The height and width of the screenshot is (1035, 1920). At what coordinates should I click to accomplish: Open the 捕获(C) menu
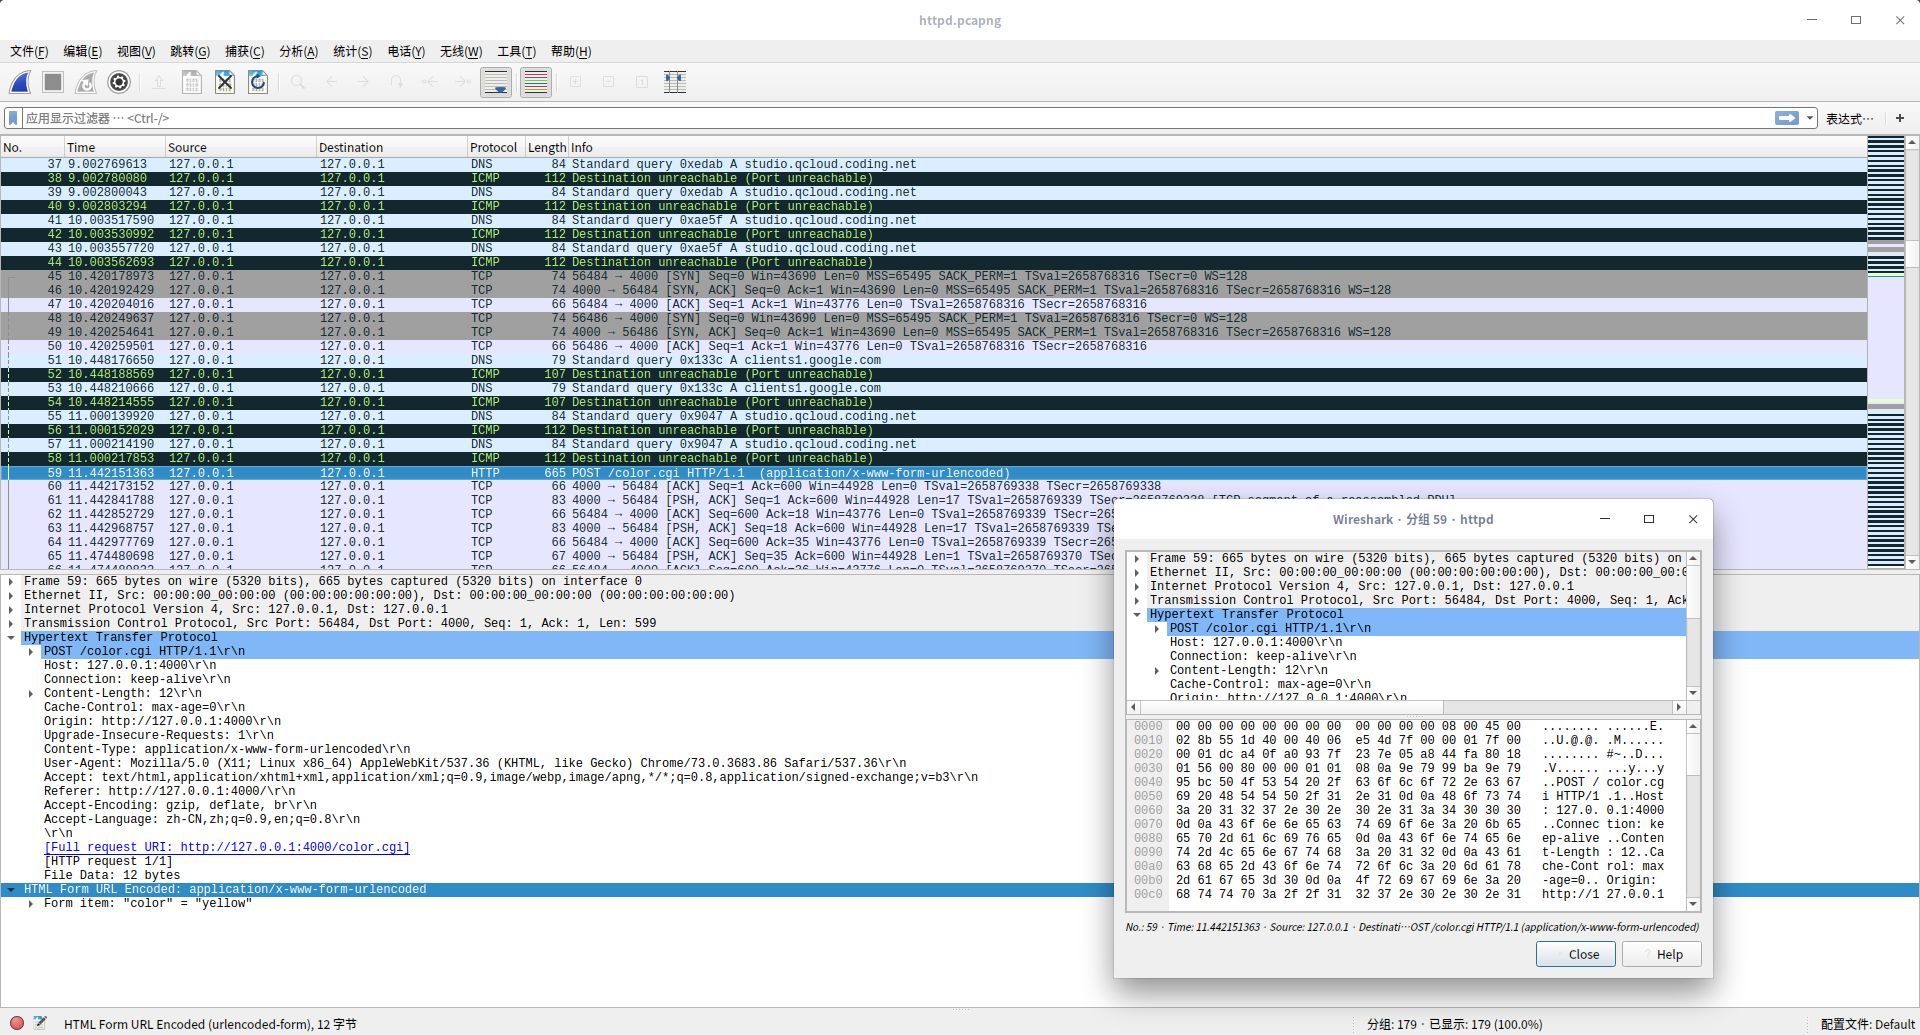(x=244, y=51)
